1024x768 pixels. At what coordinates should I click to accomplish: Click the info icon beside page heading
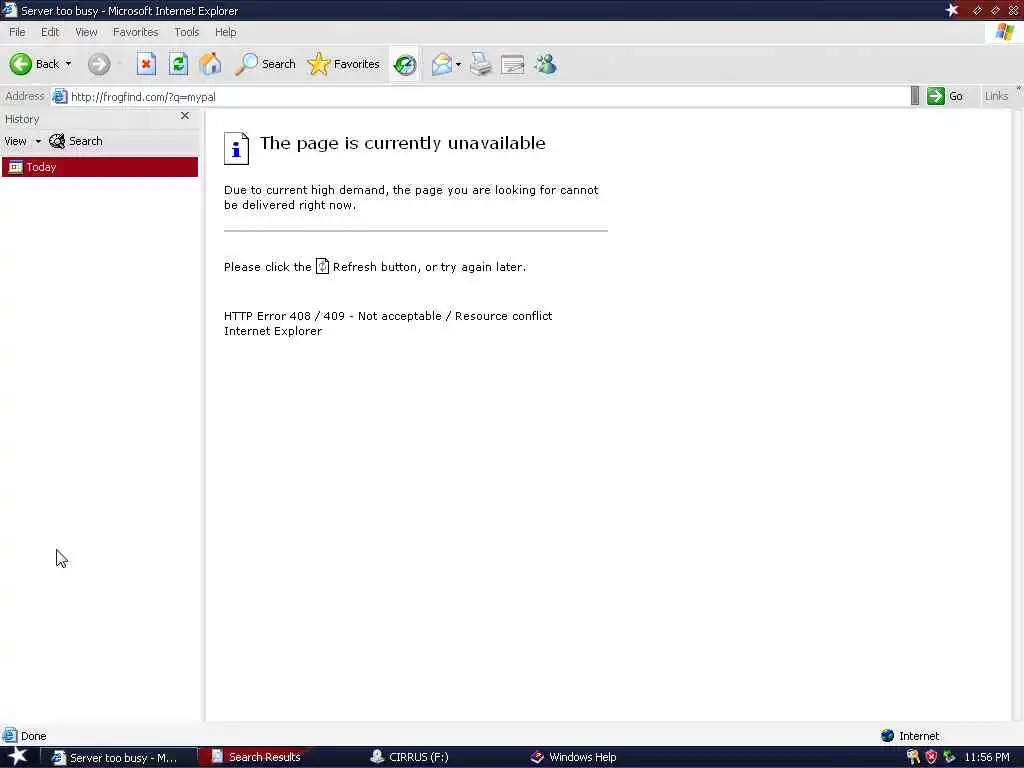pos(236,148)
